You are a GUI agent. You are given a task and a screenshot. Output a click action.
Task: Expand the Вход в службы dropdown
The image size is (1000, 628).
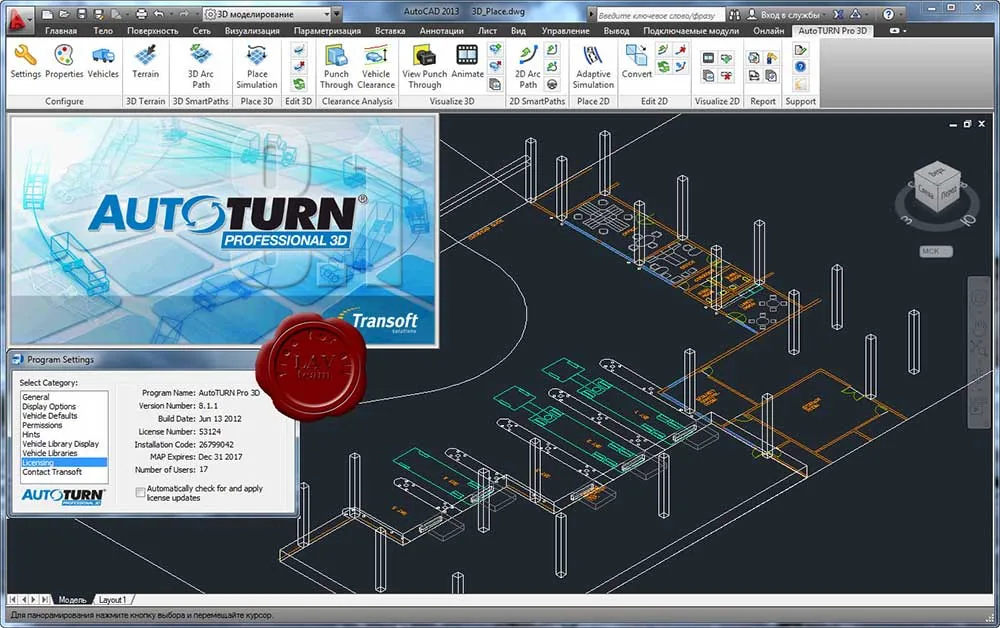point(824,14)
